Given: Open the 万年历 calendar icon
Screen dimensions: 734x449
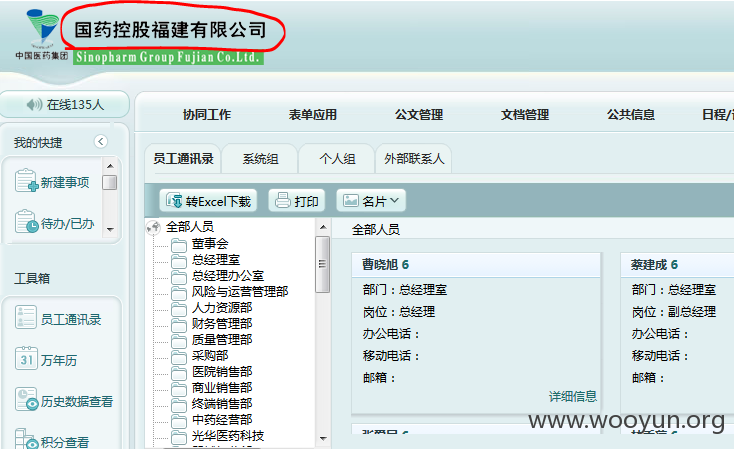Looking at the screenshot, I should tap(26, 359).
